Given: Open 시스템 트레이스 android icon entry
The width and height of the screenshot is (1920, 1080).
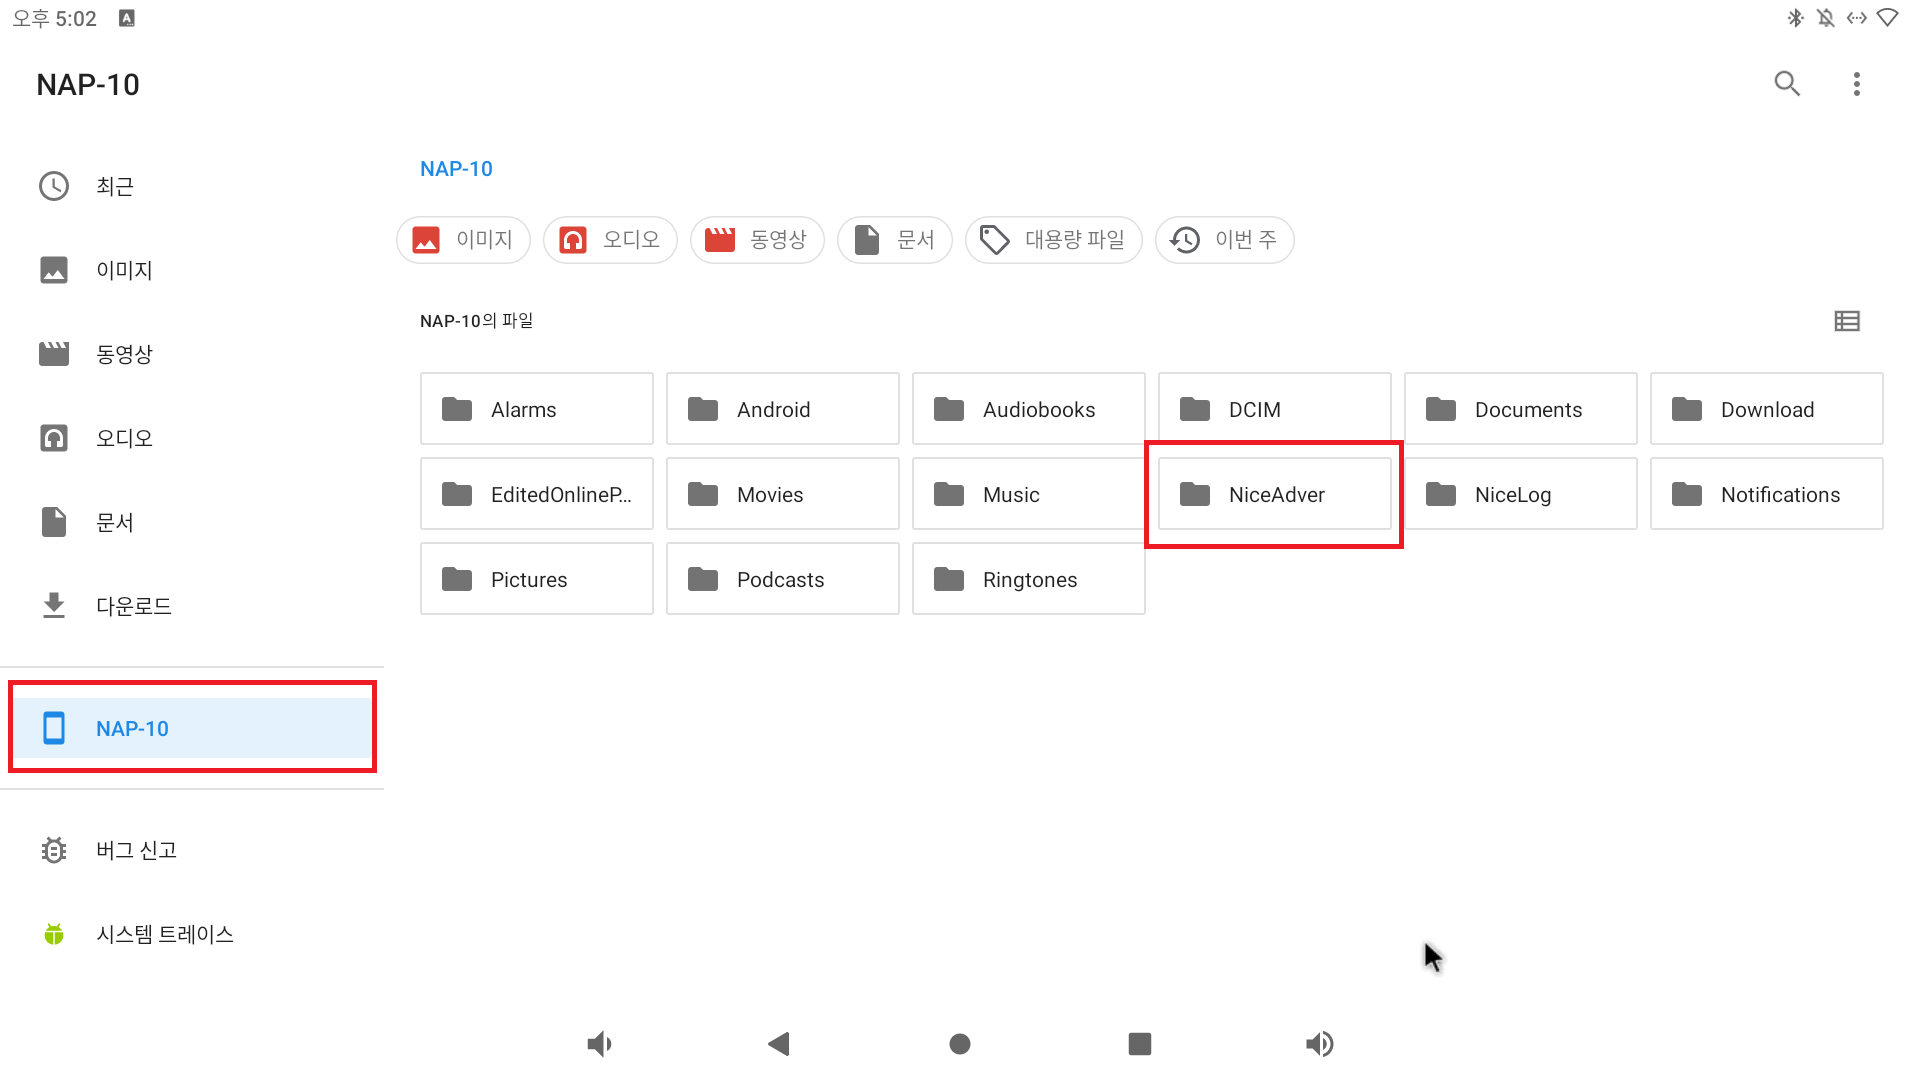Looking at the screenshot, I should click(54, 934).
